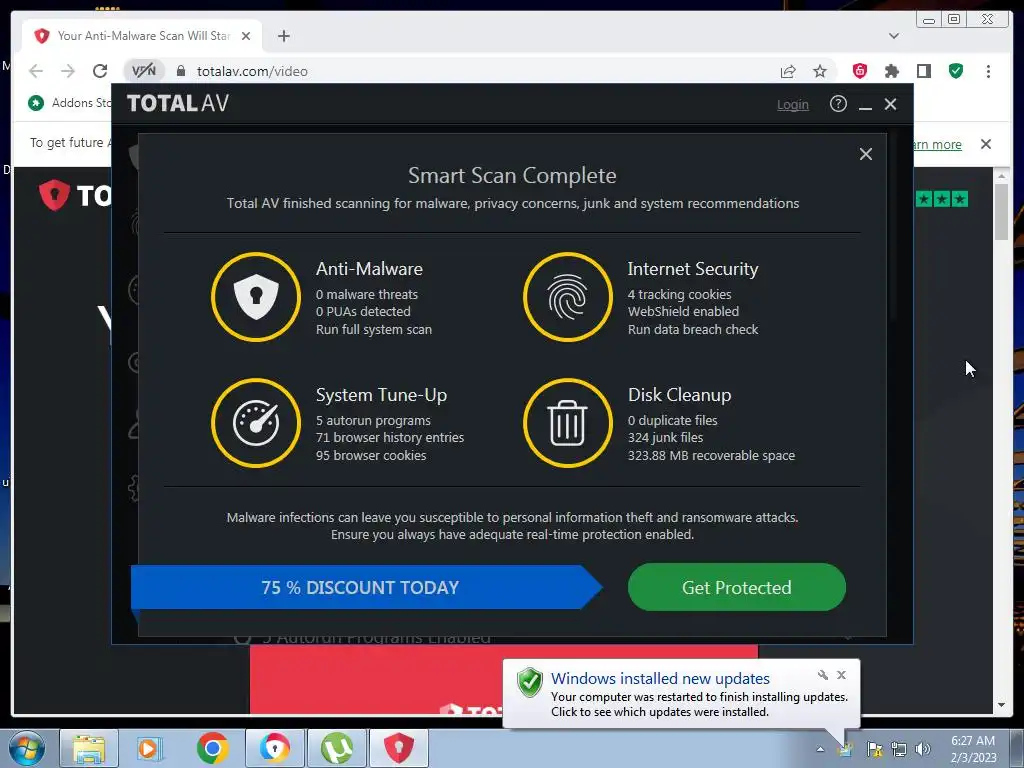Click the page scrollbar down arrow
1024x768 pixels.
(x=1001, y=705)
